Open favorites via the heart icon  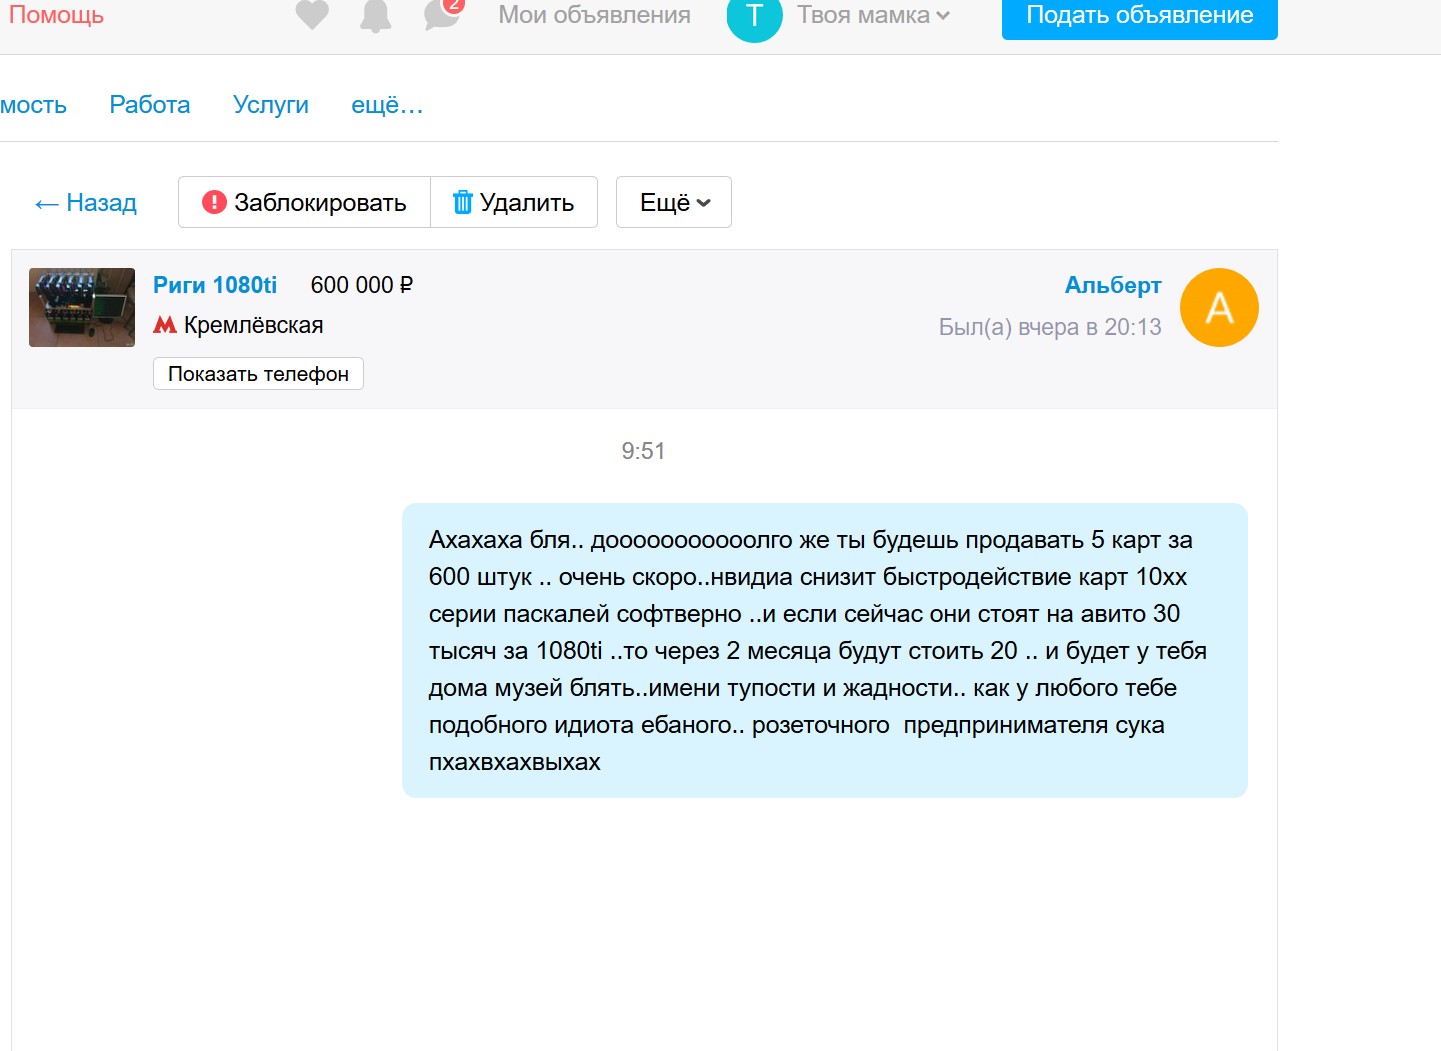(x=312, y=15)
